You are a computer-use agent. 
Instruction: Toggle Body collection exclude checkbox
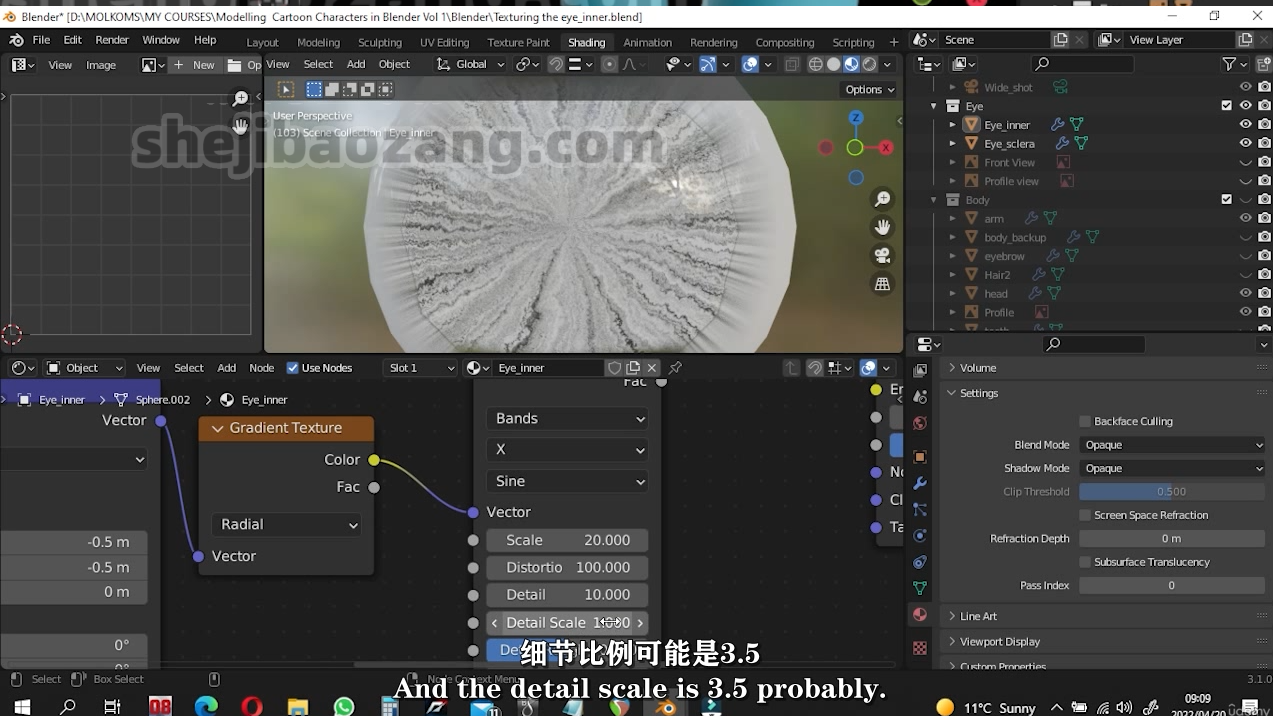1227,200
